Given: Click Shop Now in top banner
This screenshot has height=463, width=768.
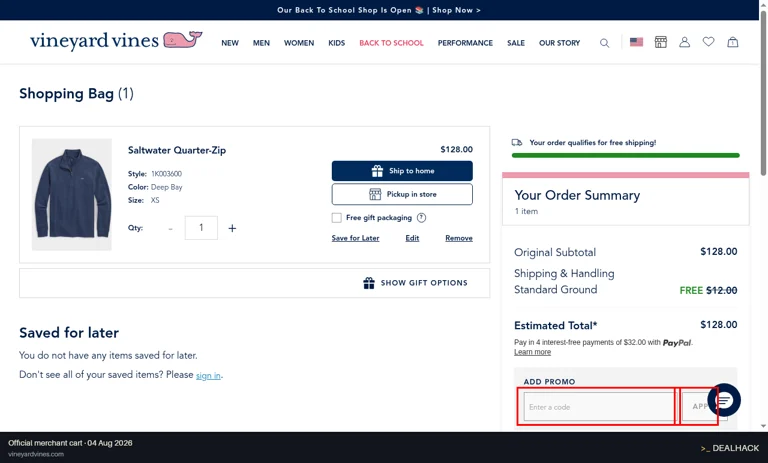Looking at the screenshot, I should tap(456, 10).
